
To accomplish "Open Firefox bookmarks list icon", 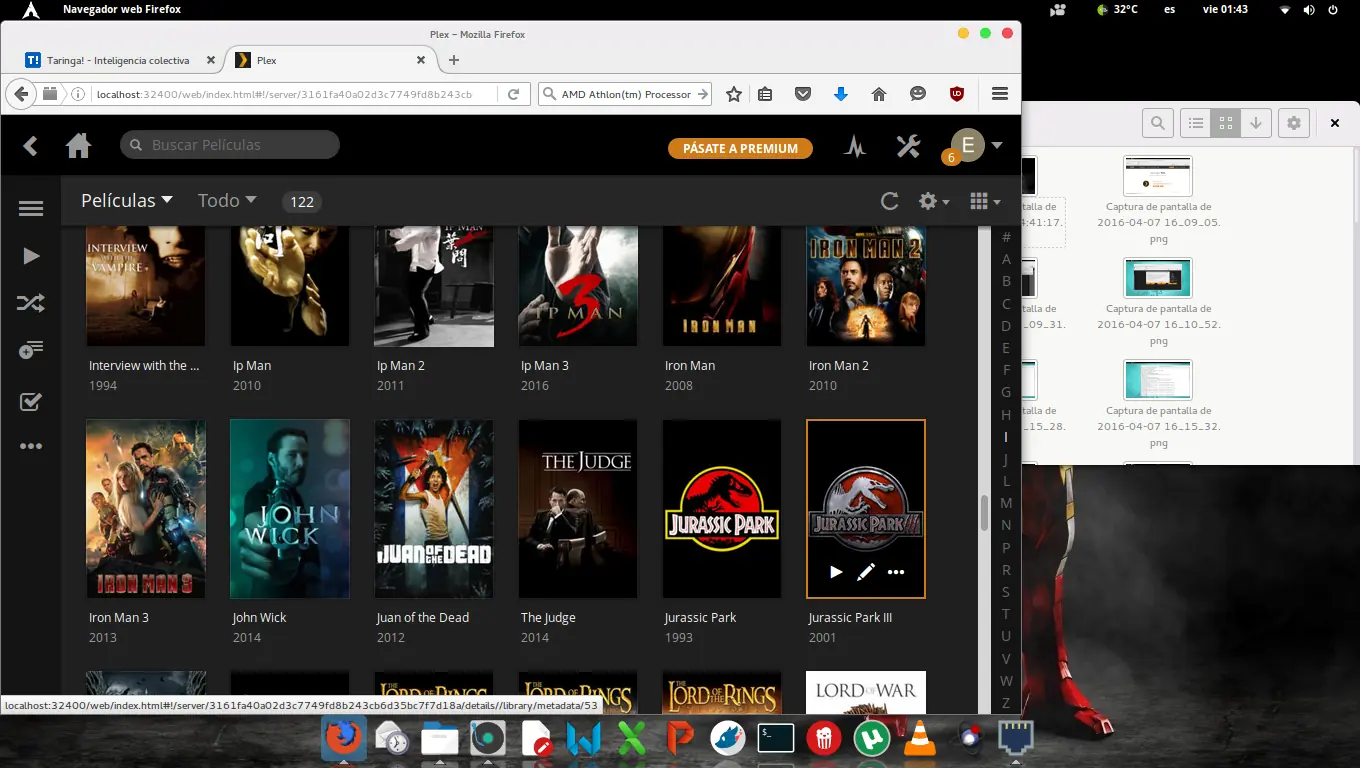I will 765,94.
